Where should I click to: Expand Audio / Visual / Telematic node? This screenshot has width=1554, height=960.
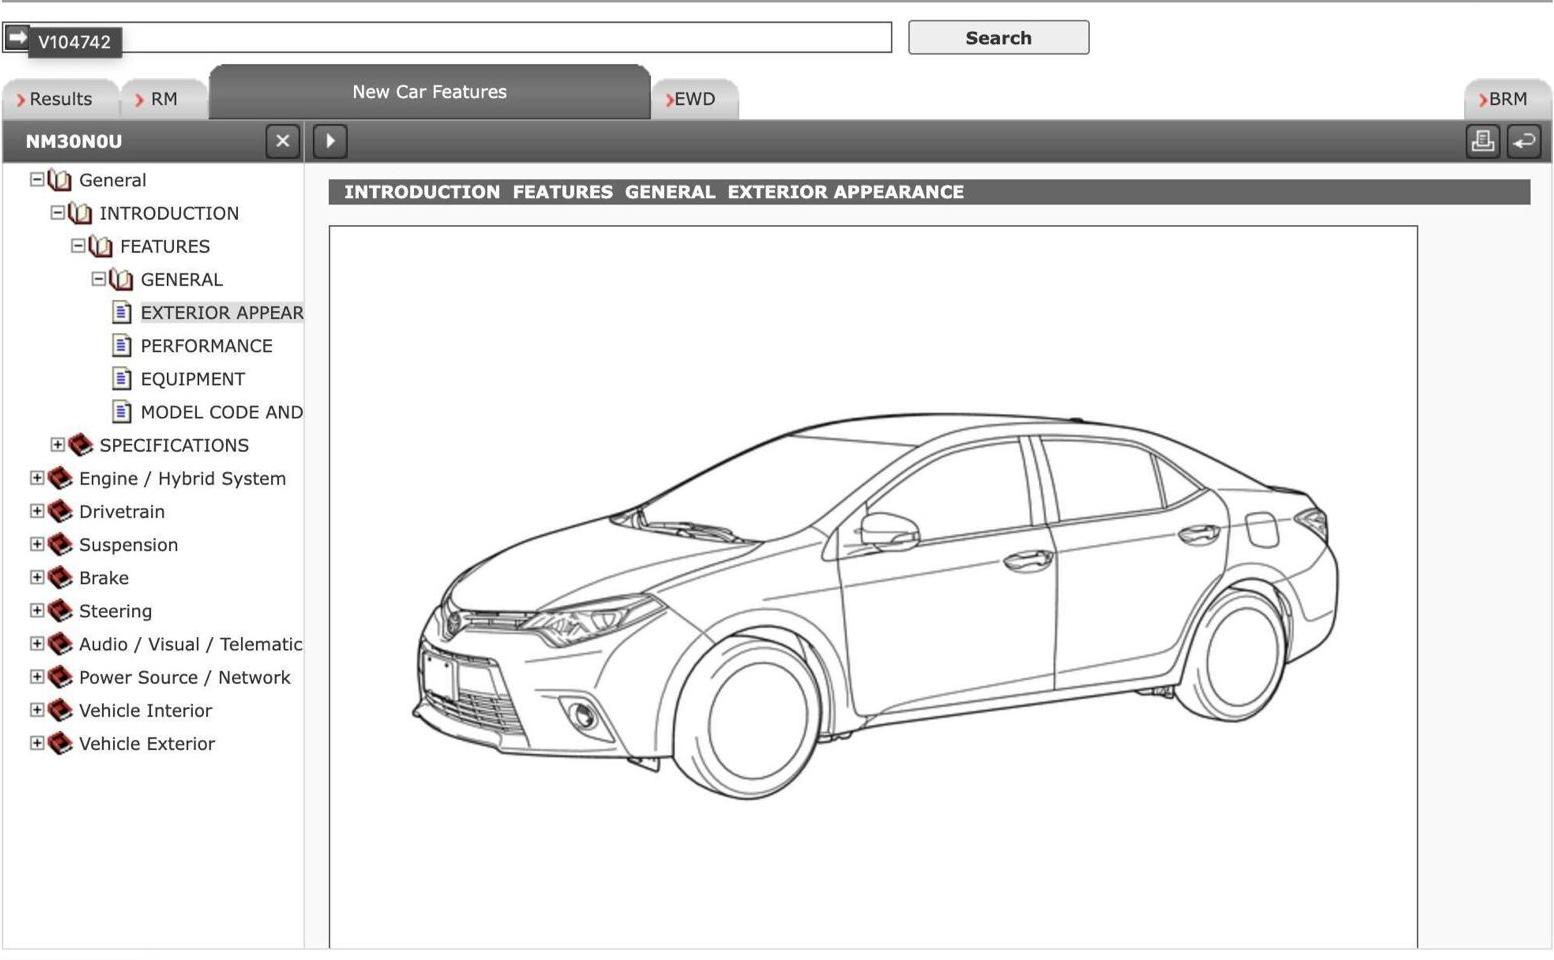coord(37,643)
